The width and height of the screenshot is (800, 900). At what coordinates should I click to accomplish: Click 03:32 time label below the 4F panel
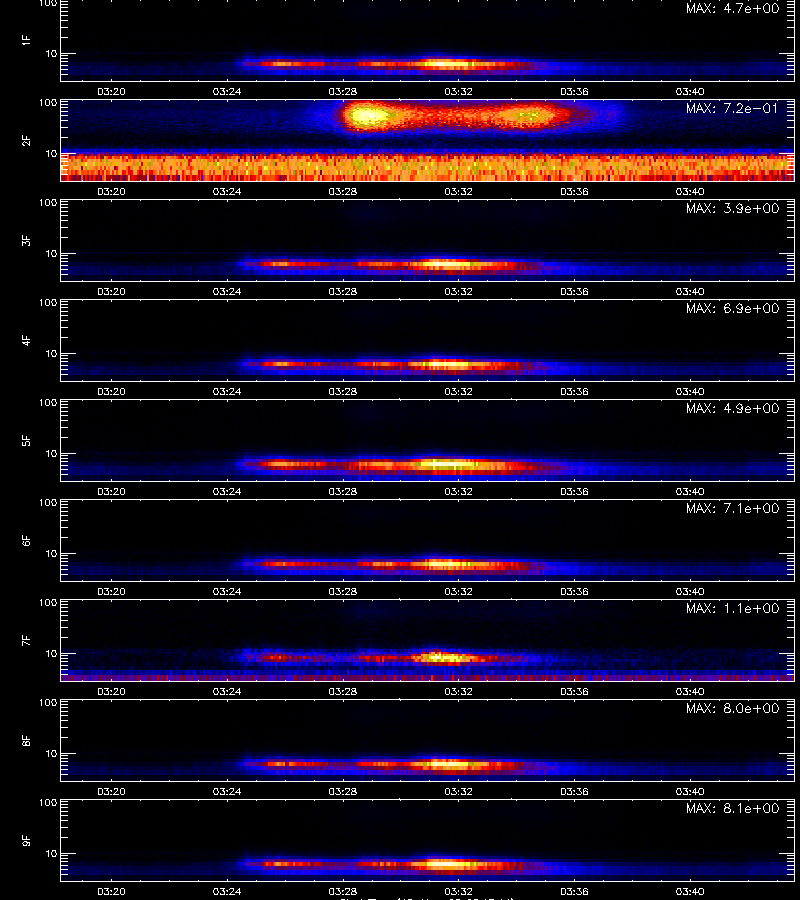coord(459,391)
